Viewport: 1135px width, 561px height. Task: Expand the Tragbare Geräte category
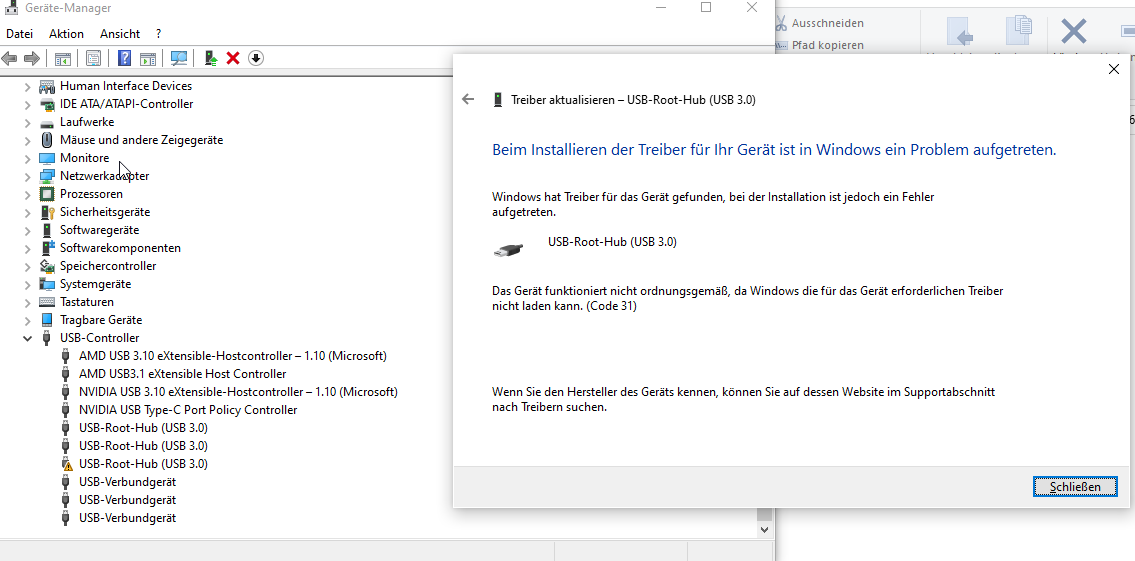28,320
